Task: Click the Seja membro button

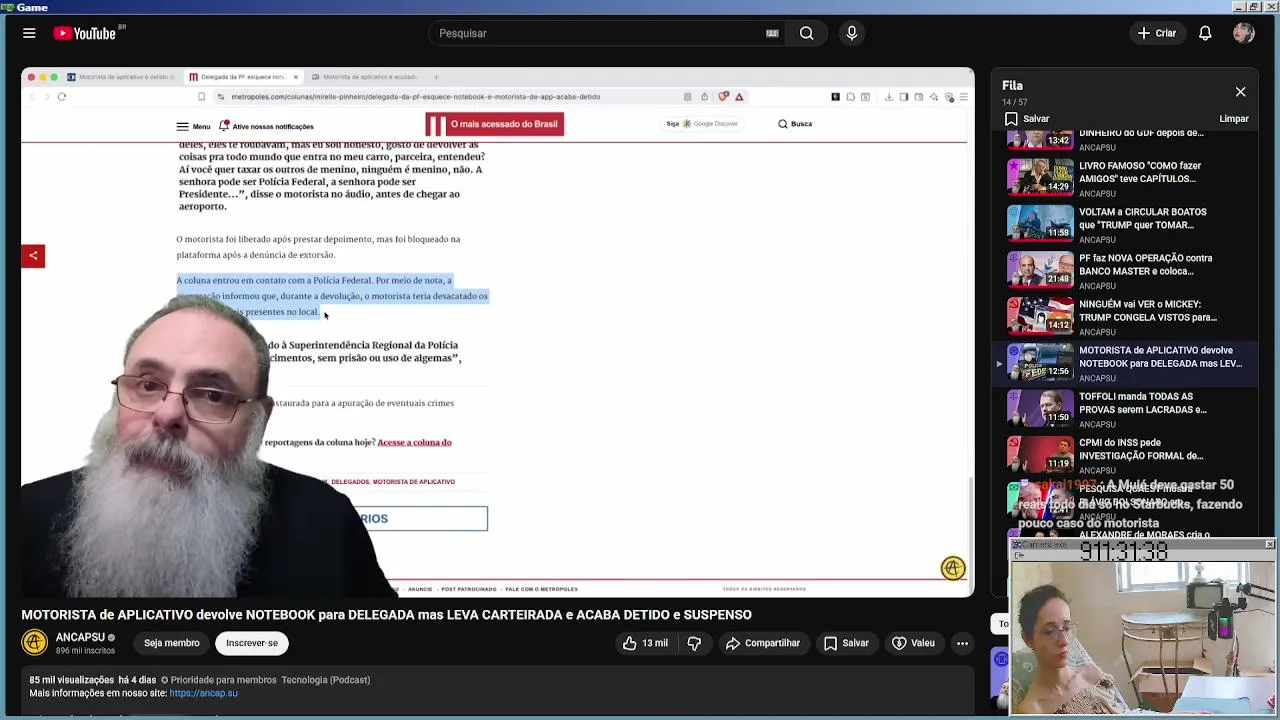Action: coord(171,643)
